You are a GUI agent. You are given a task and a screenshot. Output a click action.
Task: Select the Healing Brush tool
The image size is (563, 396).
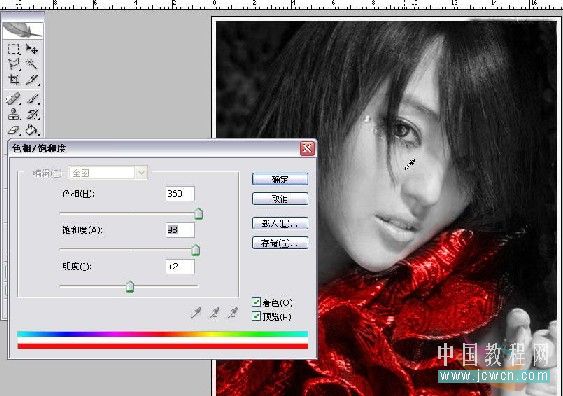tap(14, 99)
